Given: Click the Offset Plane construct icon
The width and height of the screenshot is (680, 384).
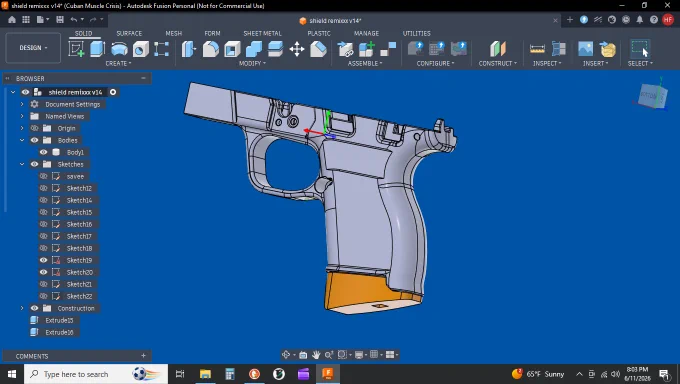Looking at the screenshot, I should point(498,49).
